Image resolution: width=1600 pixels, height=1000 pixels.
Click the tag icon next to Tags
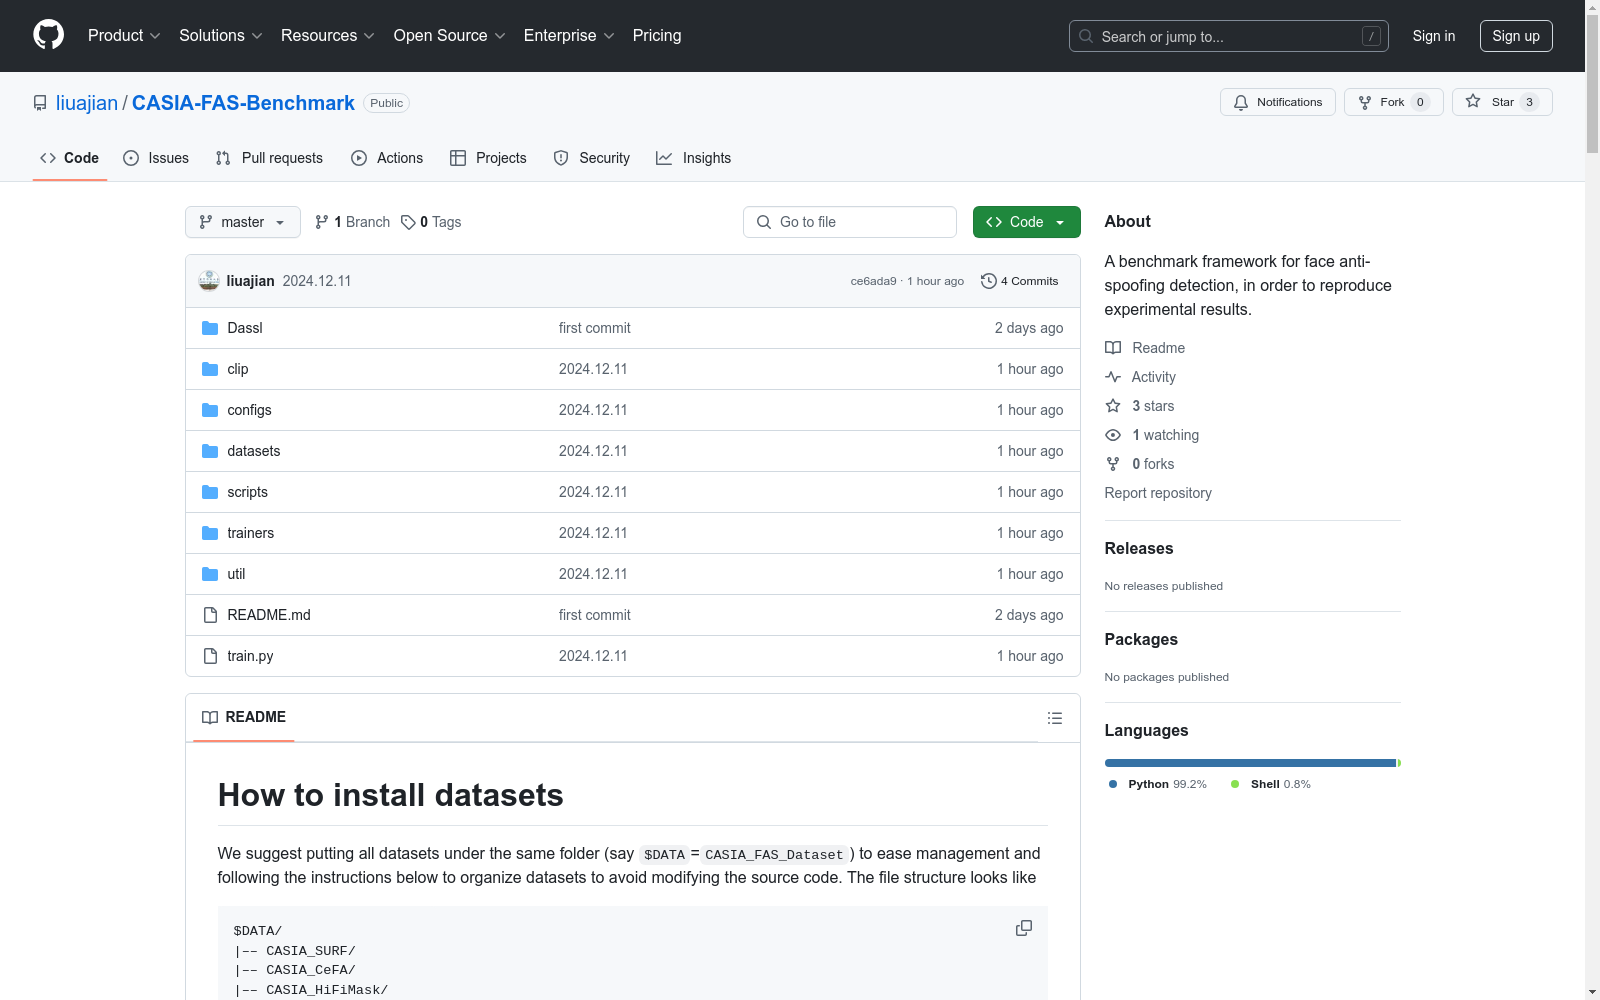coord(408,222)
